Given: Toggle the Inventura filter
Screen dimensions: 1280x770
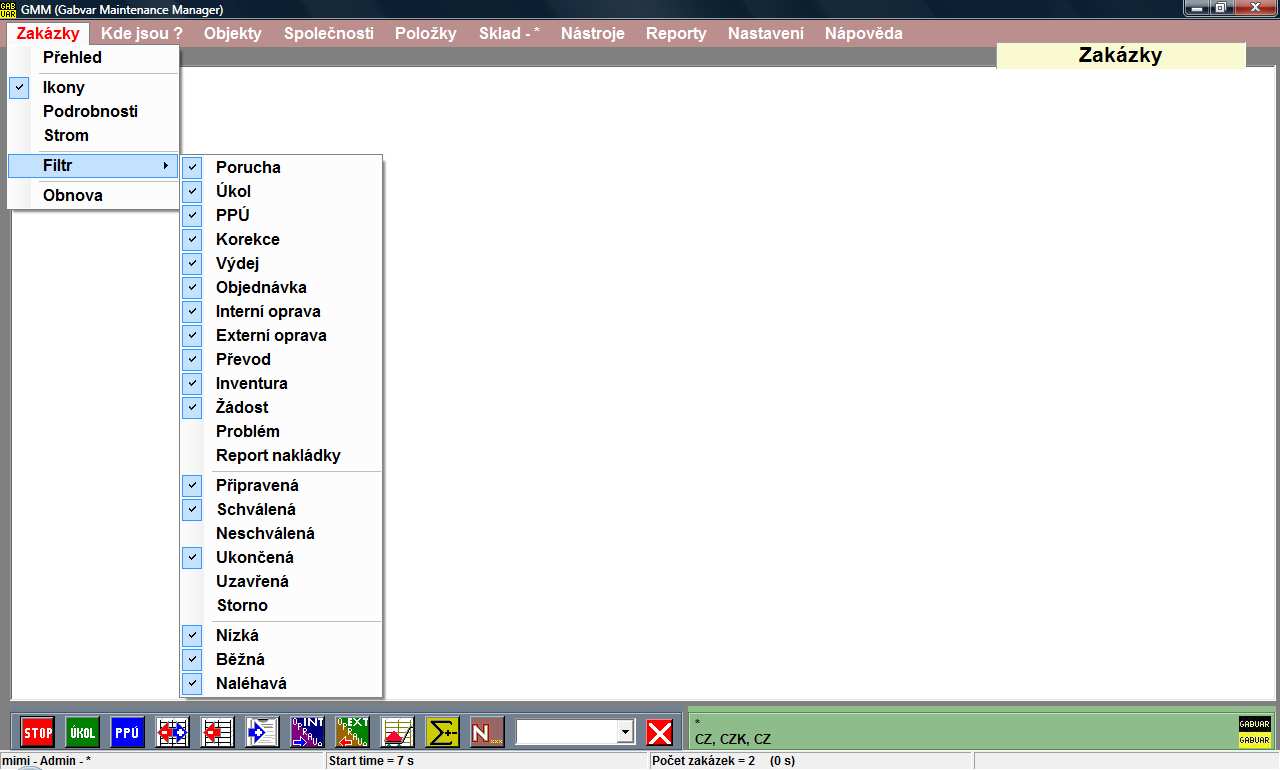Looking at the screenshot, I should click(282, 383).
